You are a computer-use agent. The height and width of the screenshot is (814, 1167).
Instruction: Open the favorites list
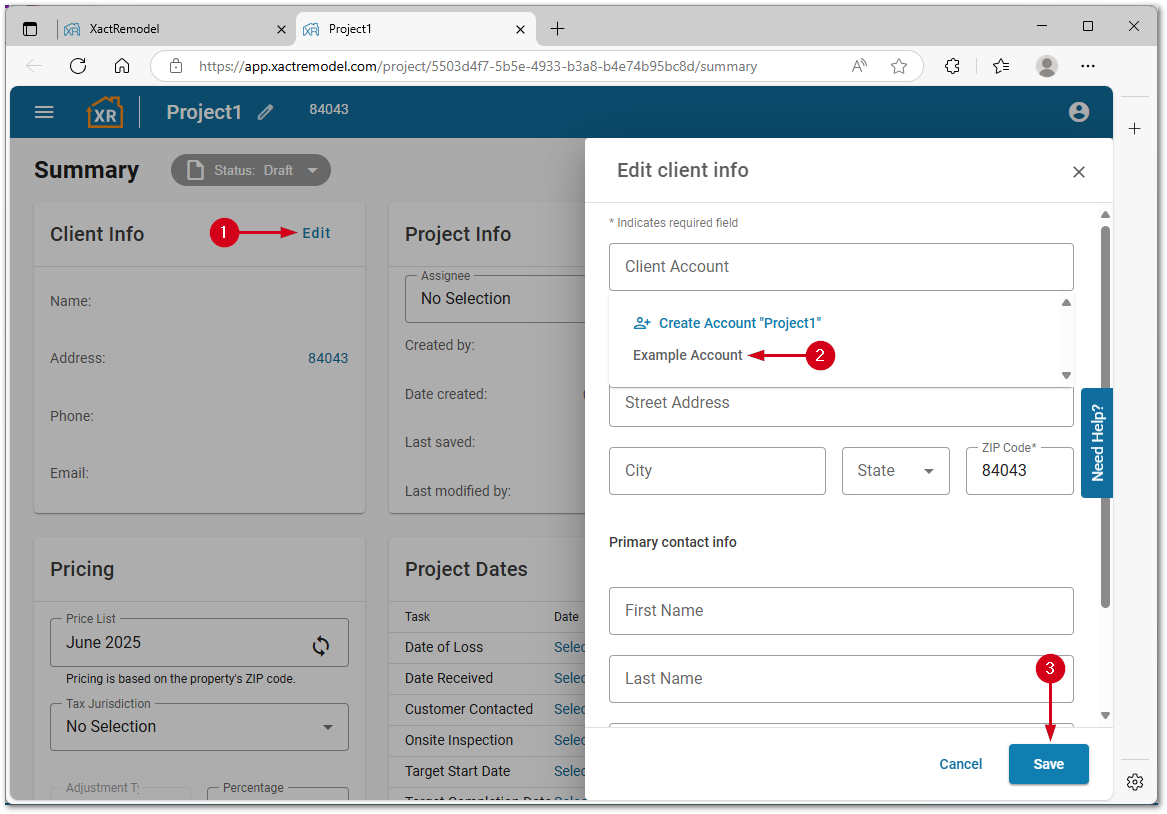point(1001,66)
